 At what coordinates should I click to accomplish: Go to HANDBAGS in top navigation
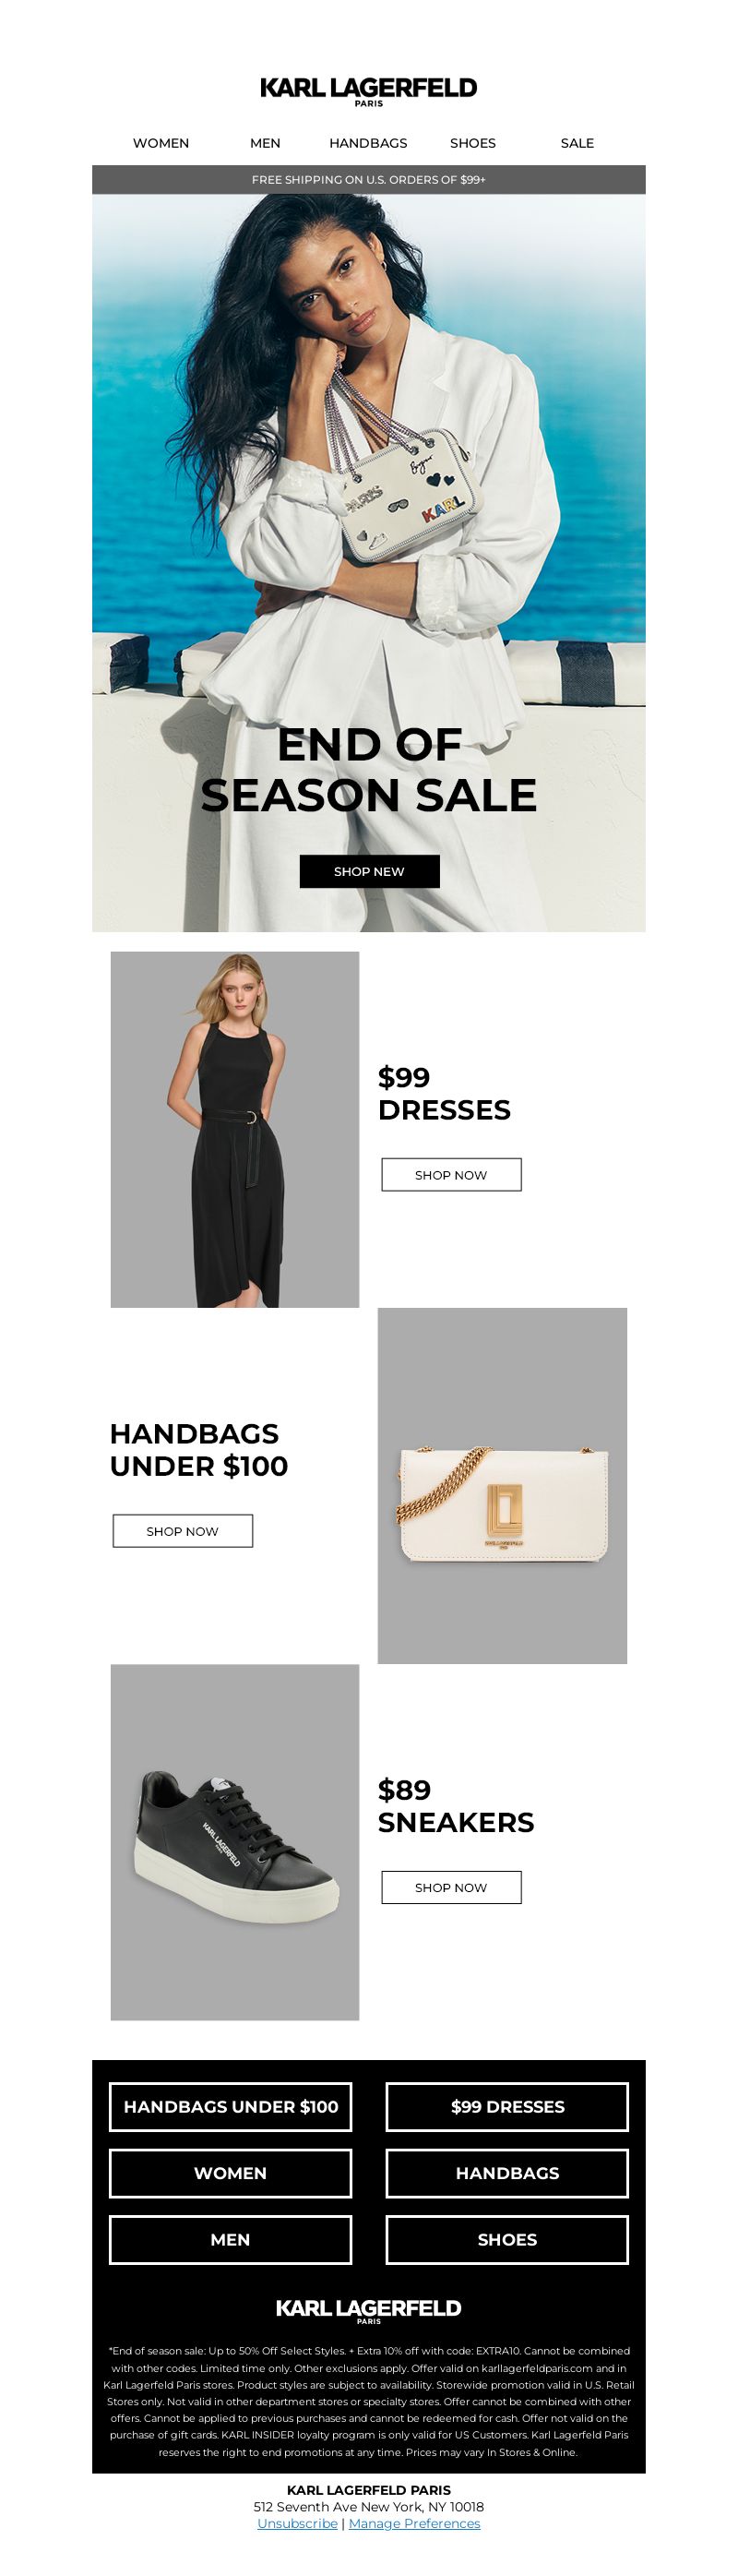pos(368,143)
